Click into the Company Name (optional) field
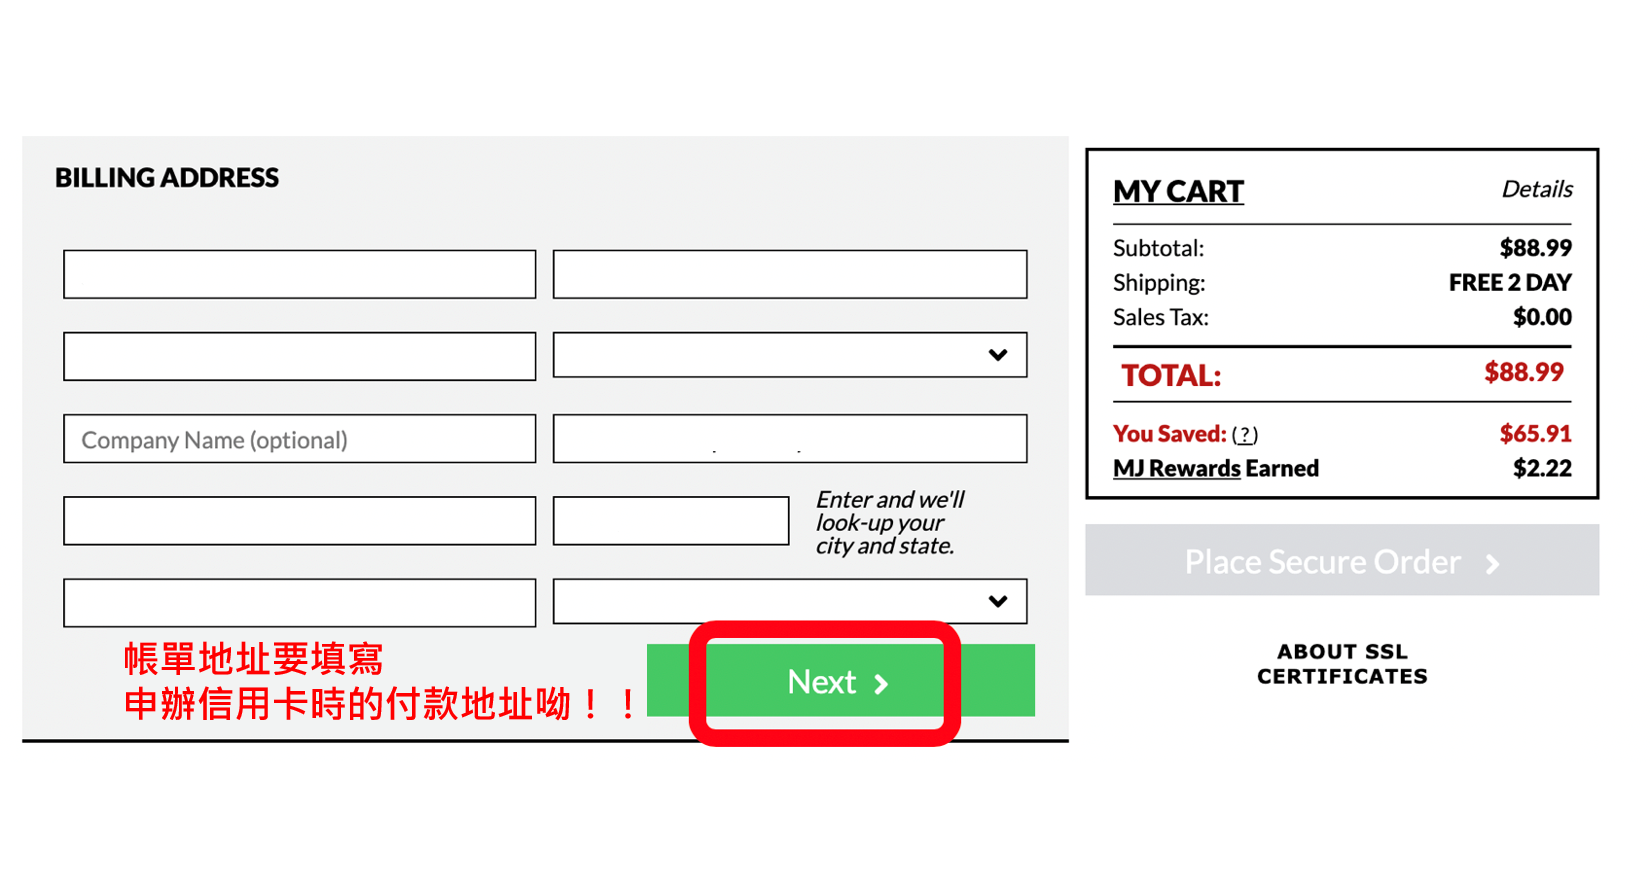The height and width of the screenshot is (885, 1650). coord(299,439)
